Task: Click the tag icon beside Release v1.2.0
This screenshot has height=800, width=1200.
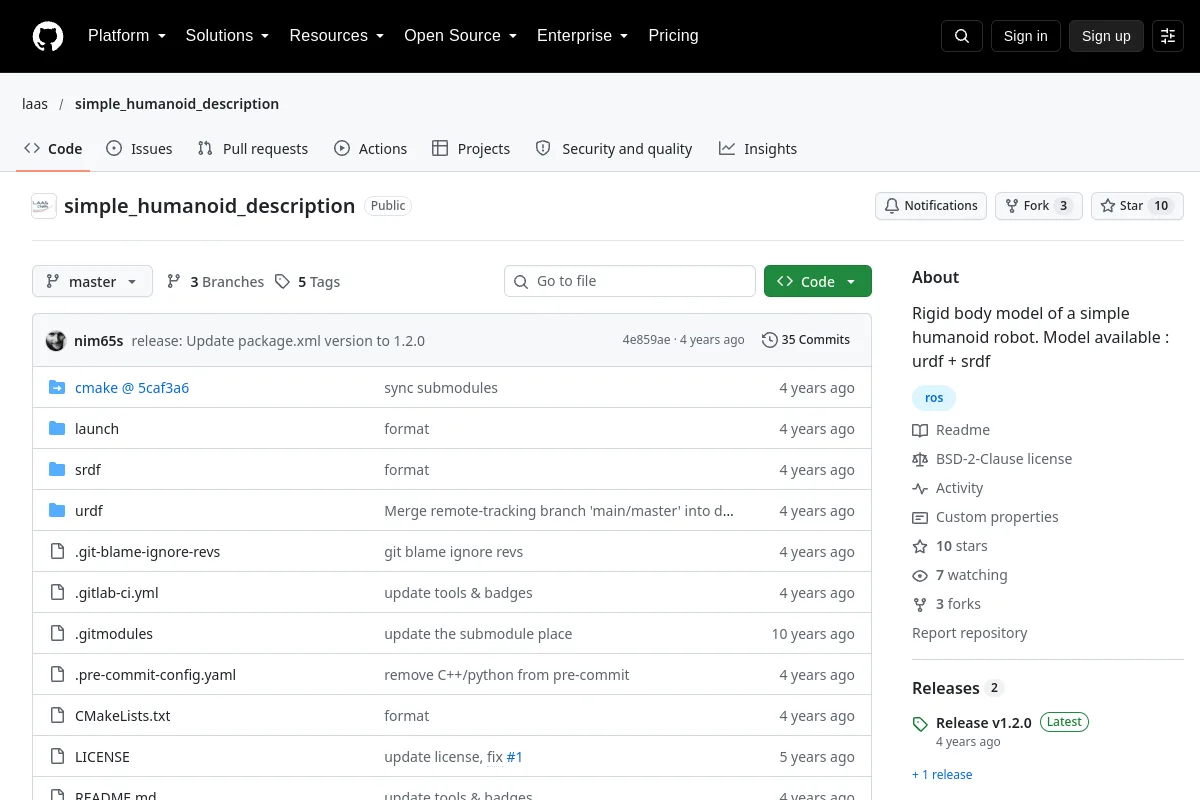Action: [x=920, y=724]
